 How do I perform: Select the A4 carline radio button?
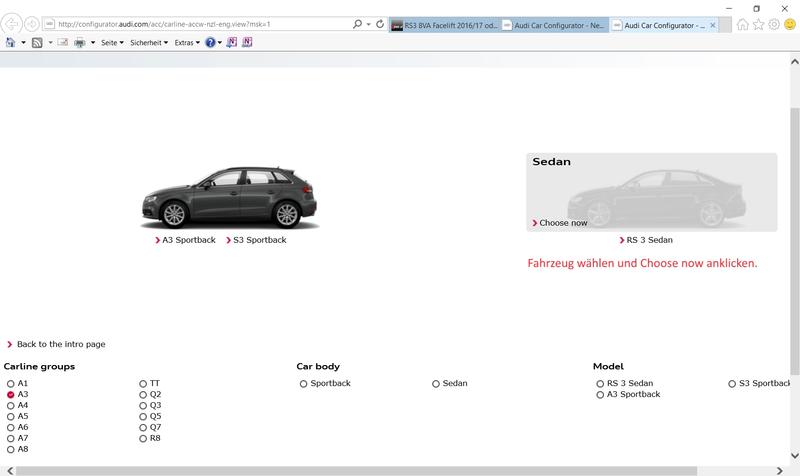point(11,406)
